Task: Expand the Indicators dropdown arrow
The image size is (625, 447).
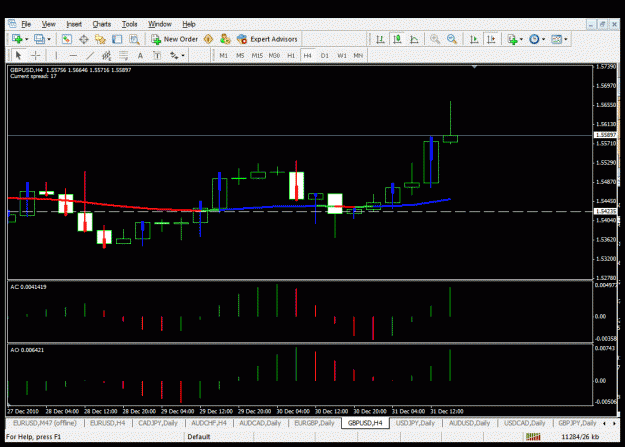Action: (521, 39)
